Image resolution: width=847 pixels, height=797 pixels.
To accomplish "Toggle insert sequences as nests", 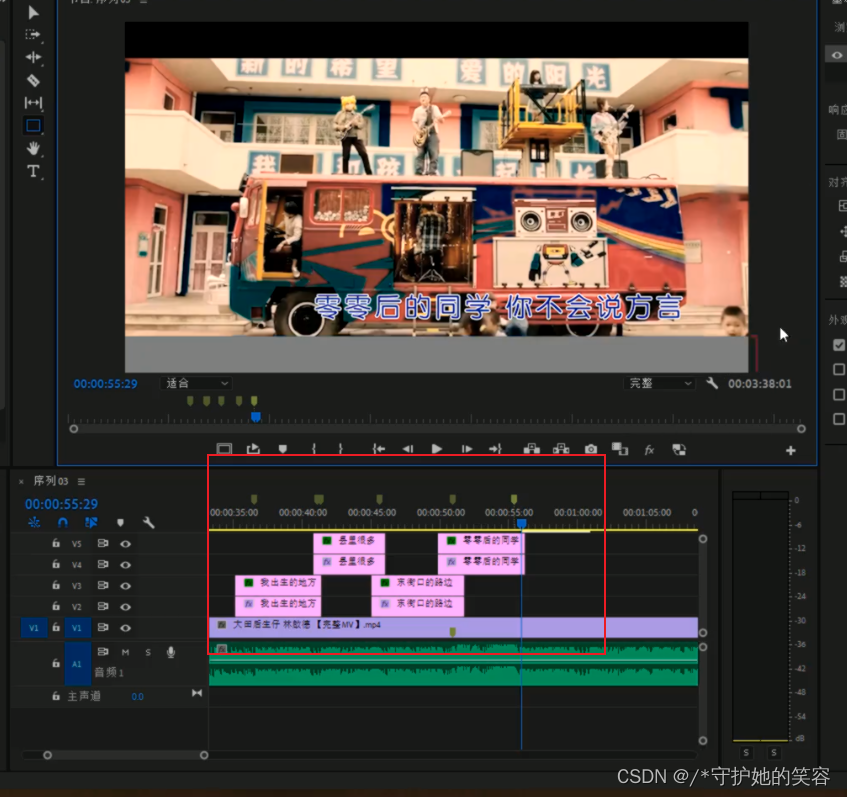I will pos(34,523).
